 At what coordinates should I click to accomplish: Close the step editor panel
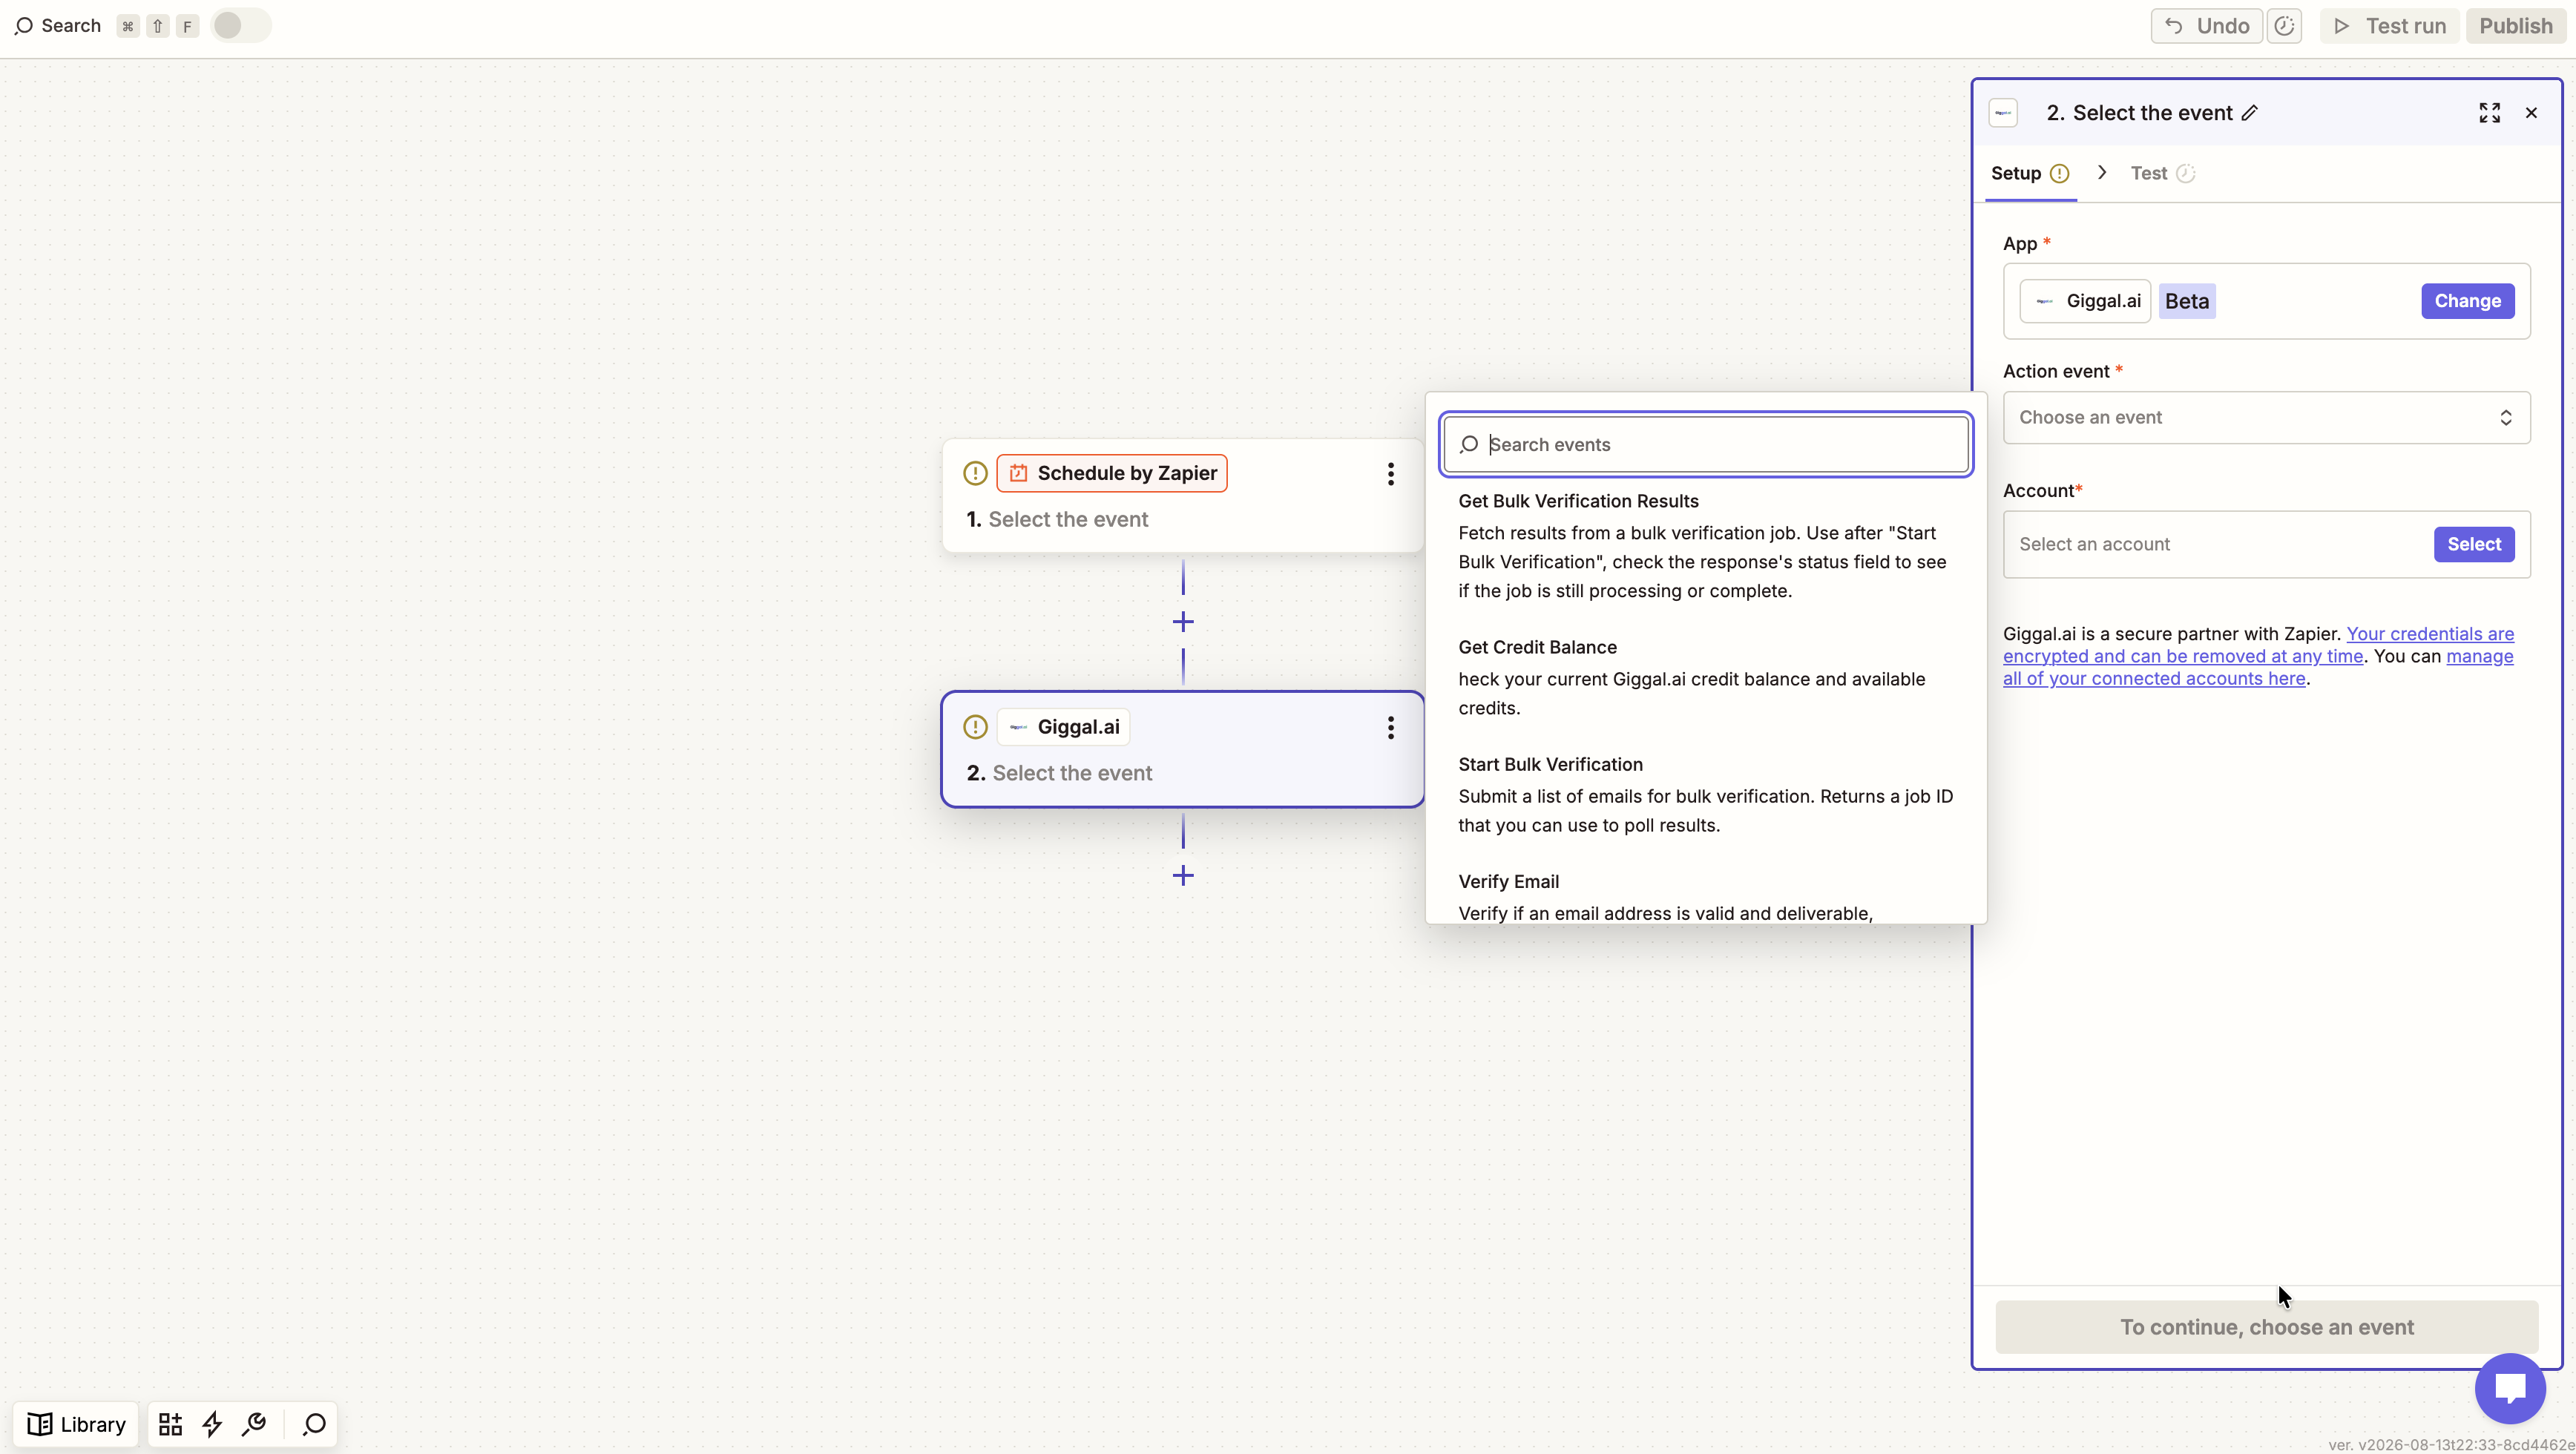pyautogui.click(x=2531, y=113)
